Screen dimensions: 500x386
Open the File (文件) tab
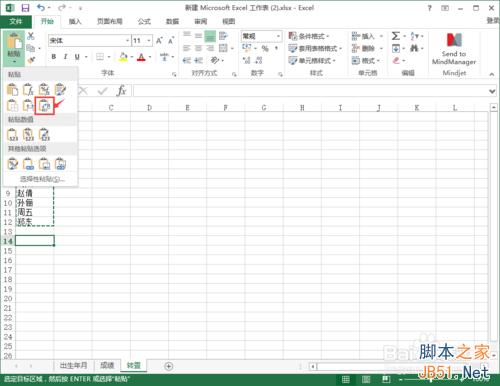pos(16,22)
